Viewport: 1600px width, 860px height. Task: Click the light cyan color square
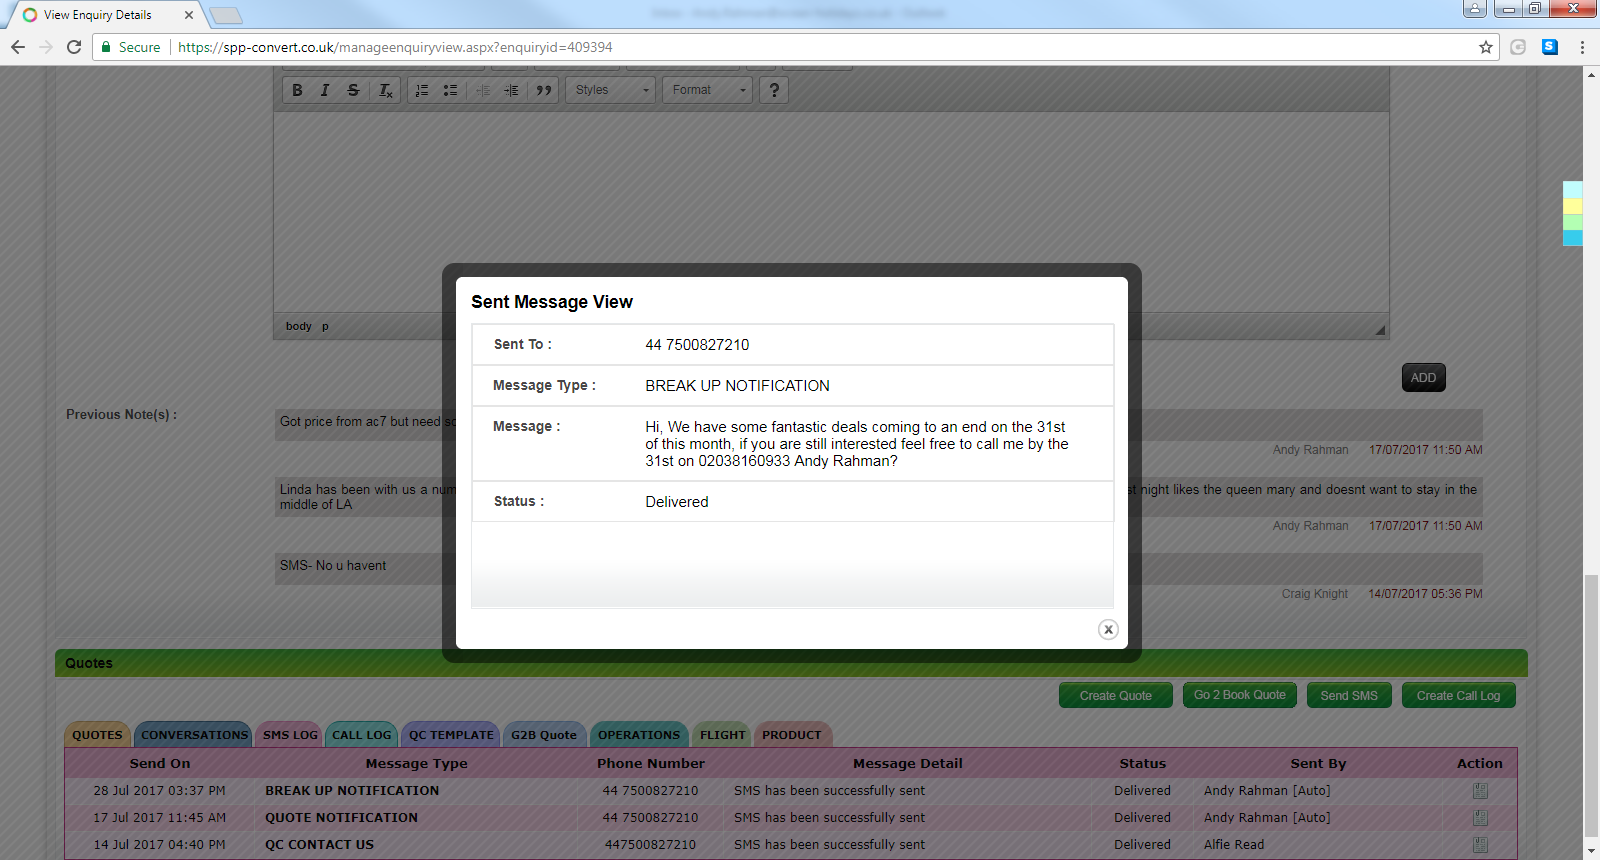(x=1573, y=190)
